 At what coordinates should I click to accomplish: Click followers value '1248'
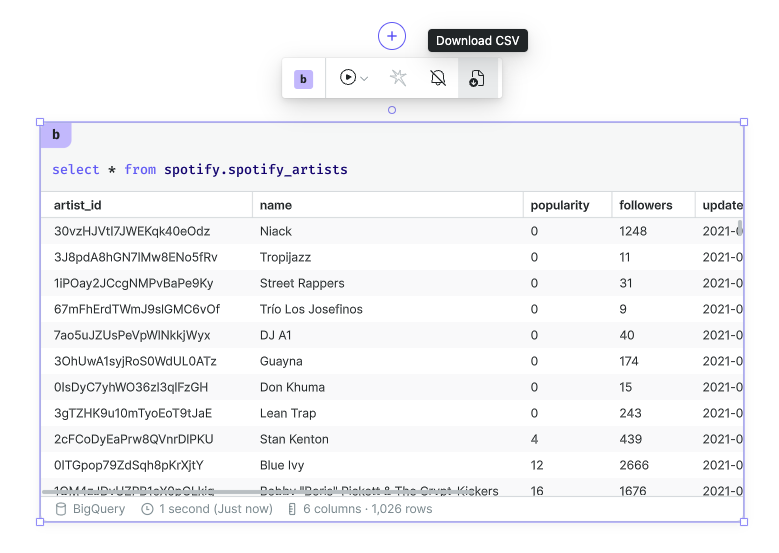633,231
